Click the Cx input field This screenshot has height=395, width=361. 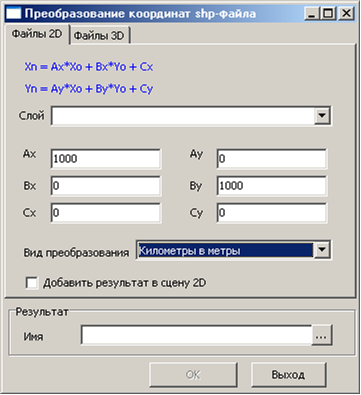(x=106, y=213)
